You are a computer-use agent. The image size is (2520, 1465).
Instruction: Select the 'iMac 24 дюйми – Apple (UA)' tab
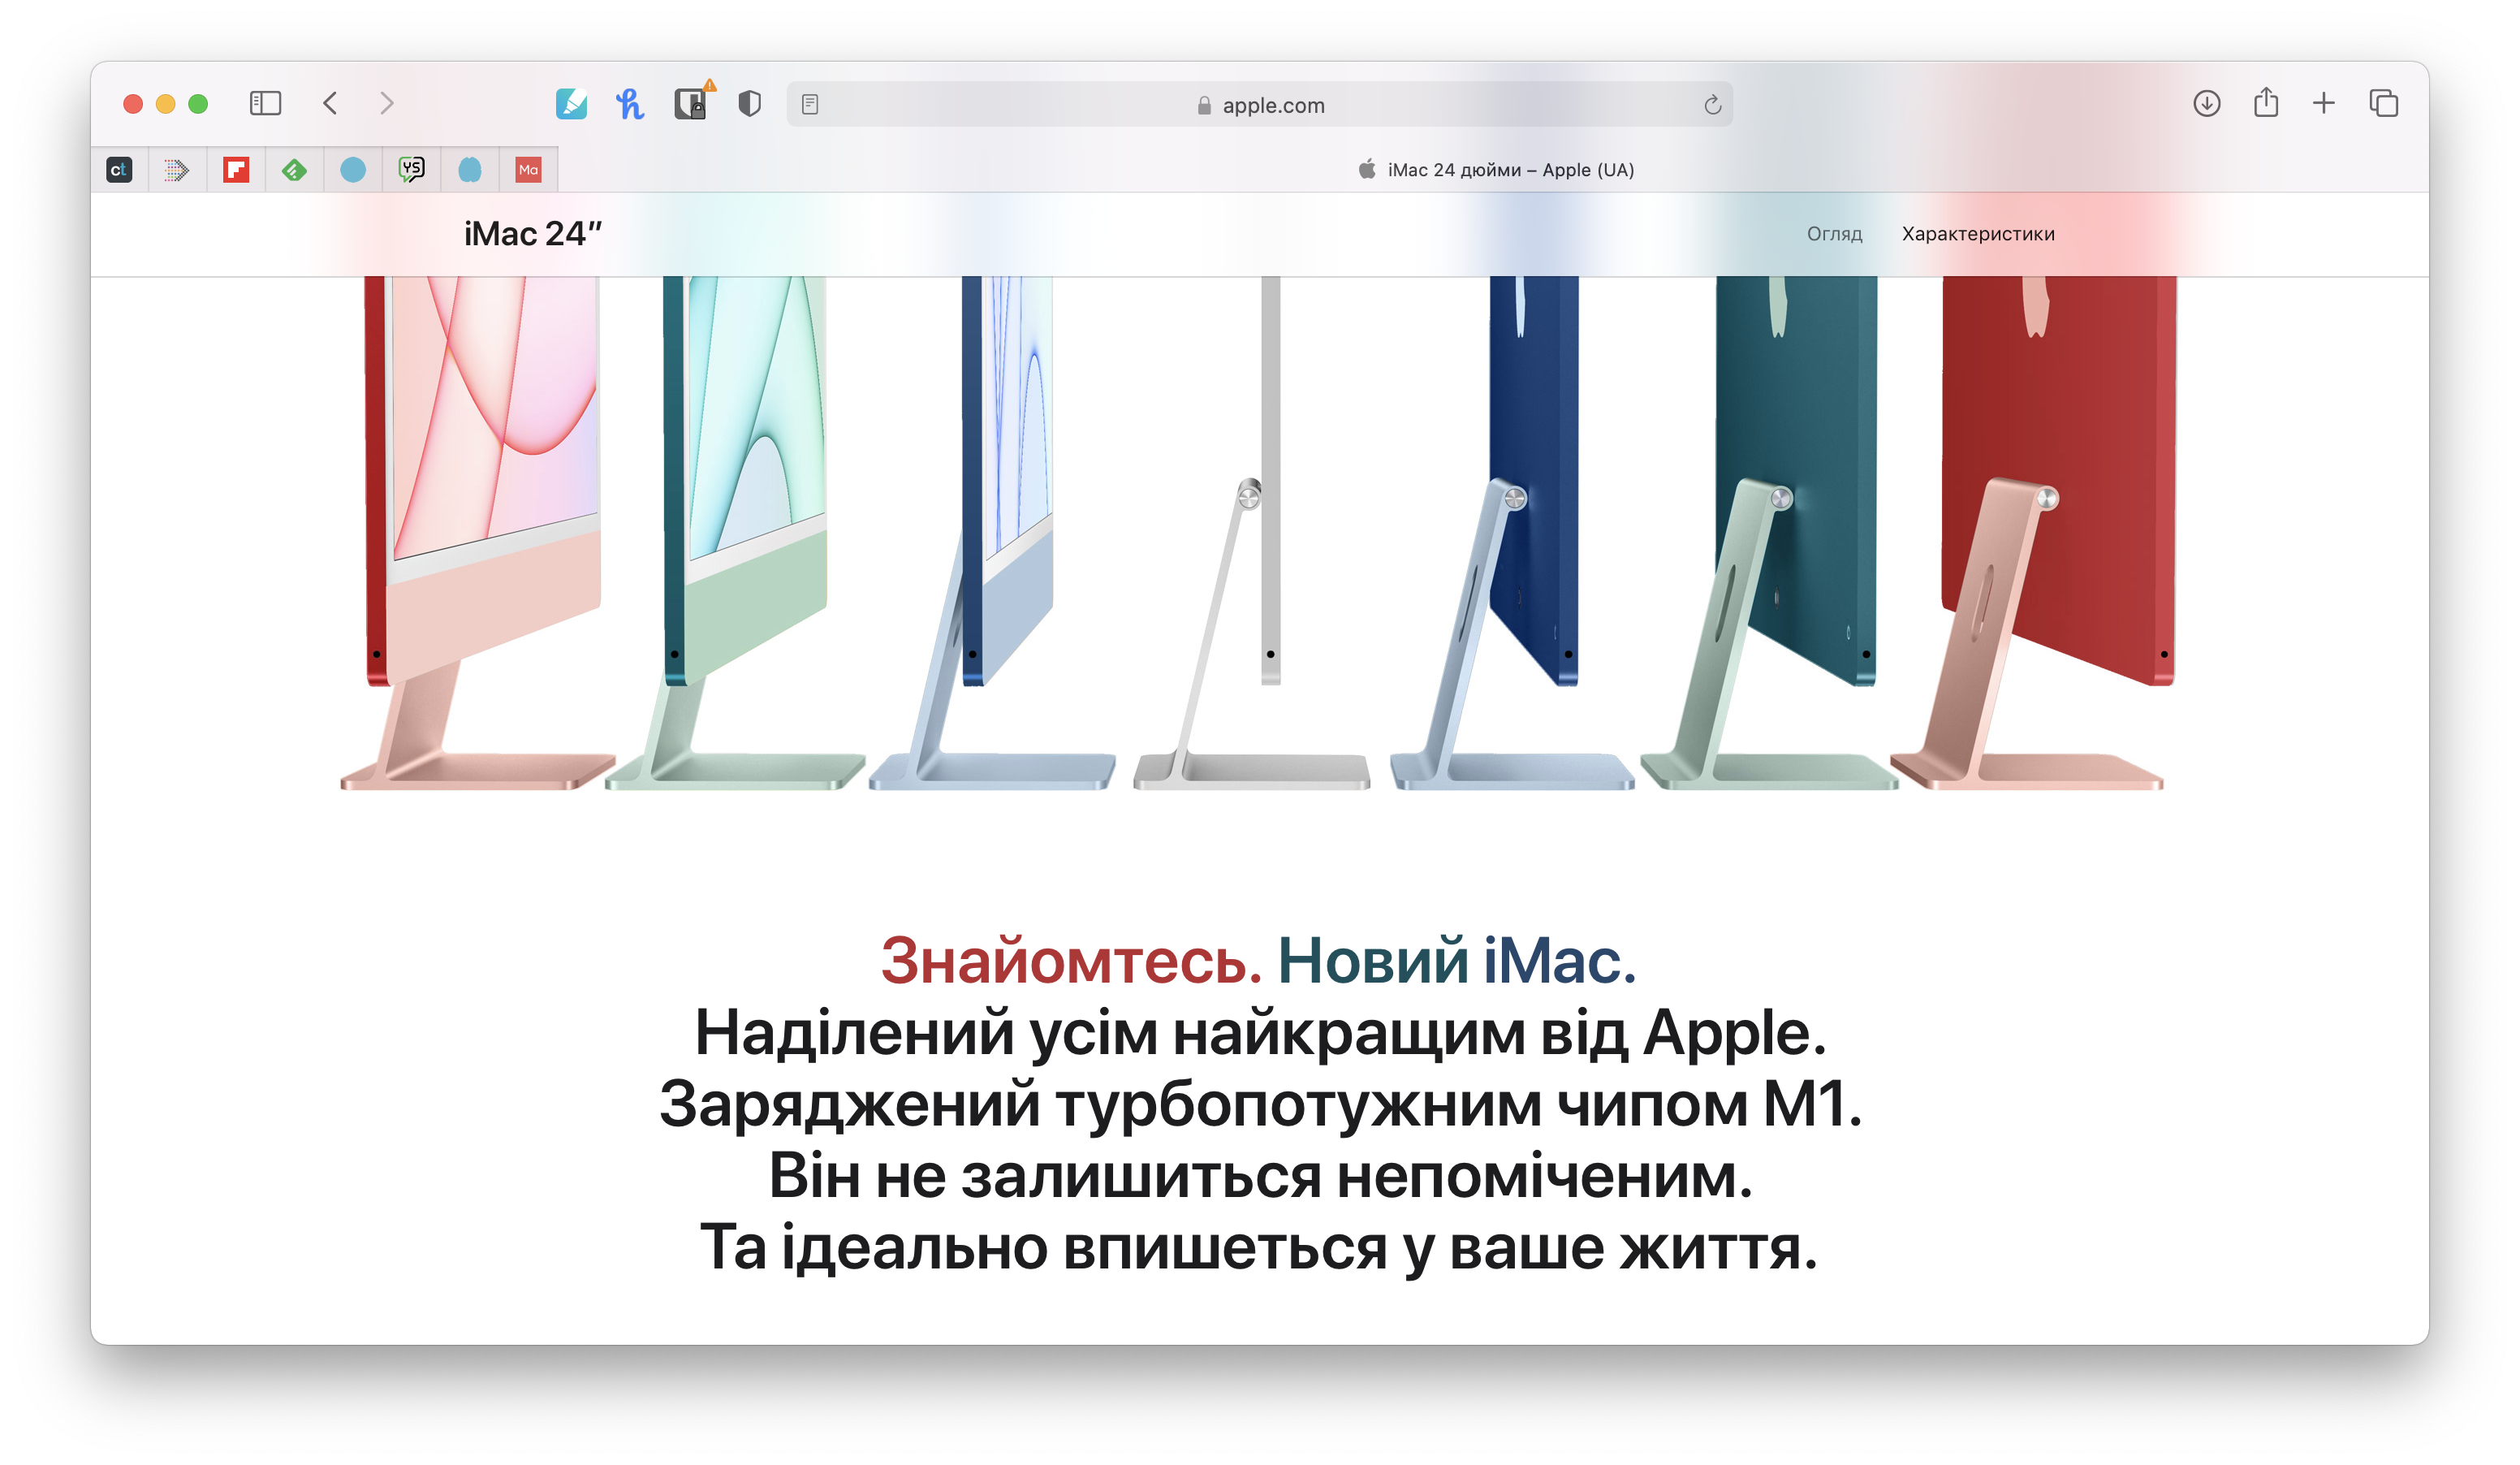[x=1494, y=170]
